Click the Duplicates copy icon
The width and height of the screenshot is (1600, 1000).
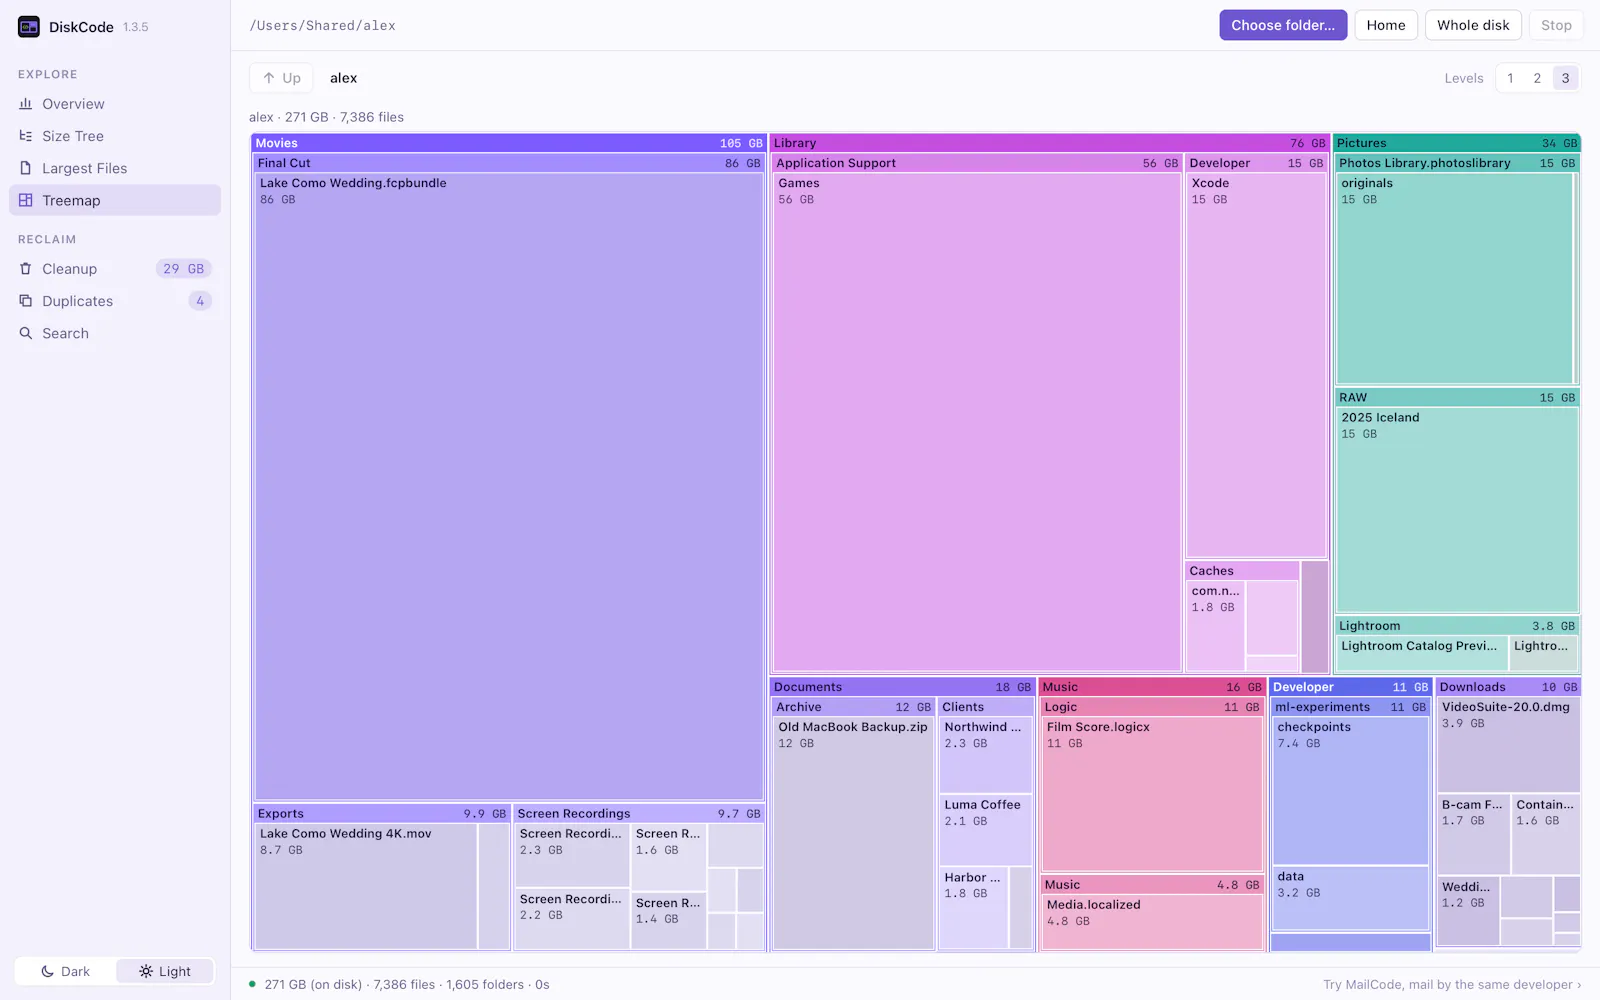[26, 301]
